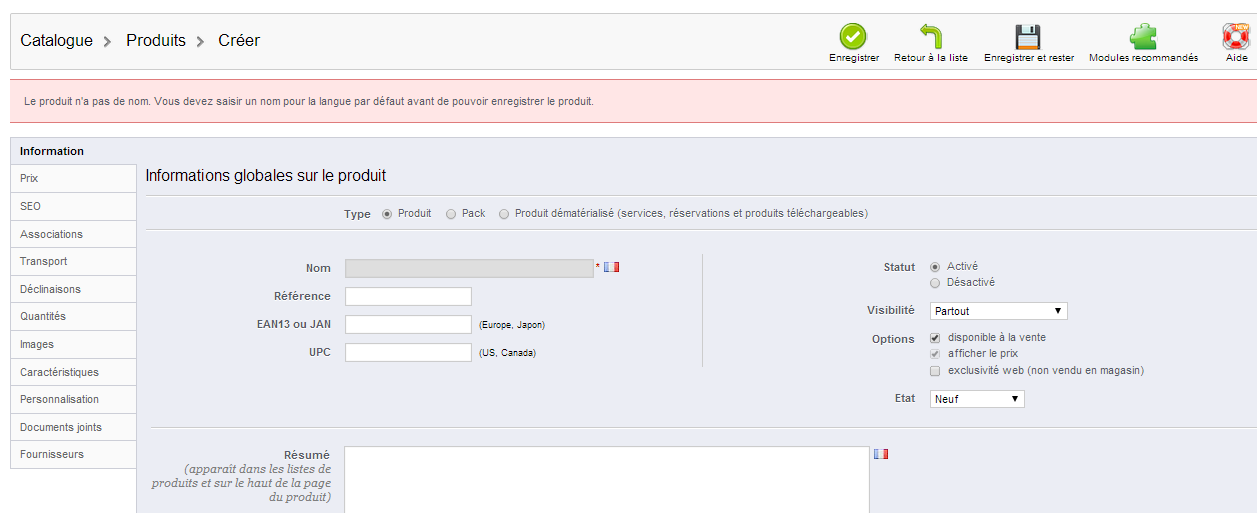Click the green Enregistrer checkmark icon
Image resolution: width=1257 pixels, height=513 pixels.
[x=853, y=37]
